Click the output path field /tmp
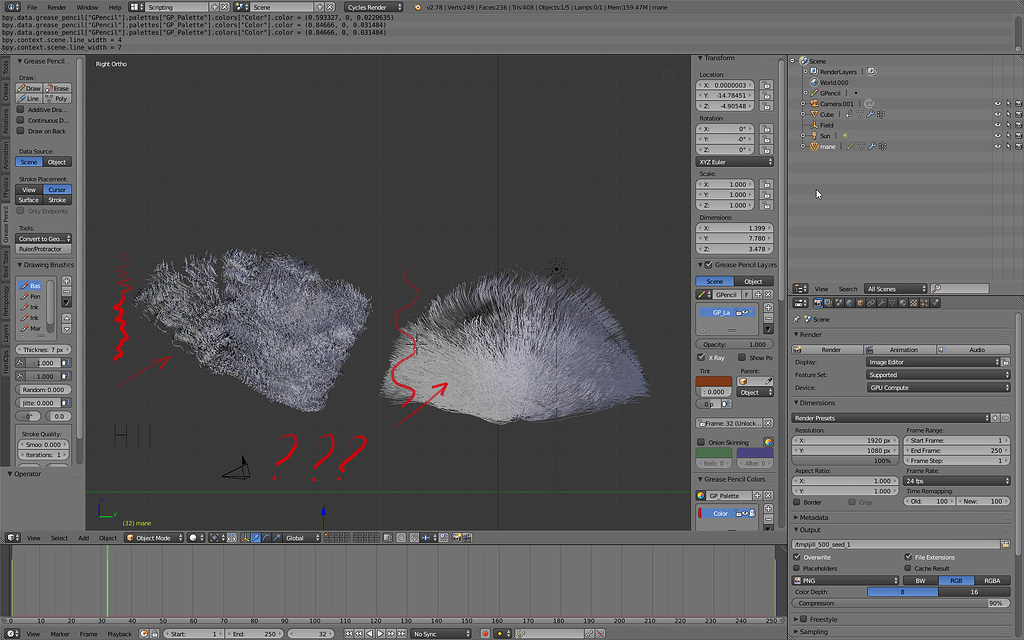This screenshot has height=640, width=1024. coord(895,544)
